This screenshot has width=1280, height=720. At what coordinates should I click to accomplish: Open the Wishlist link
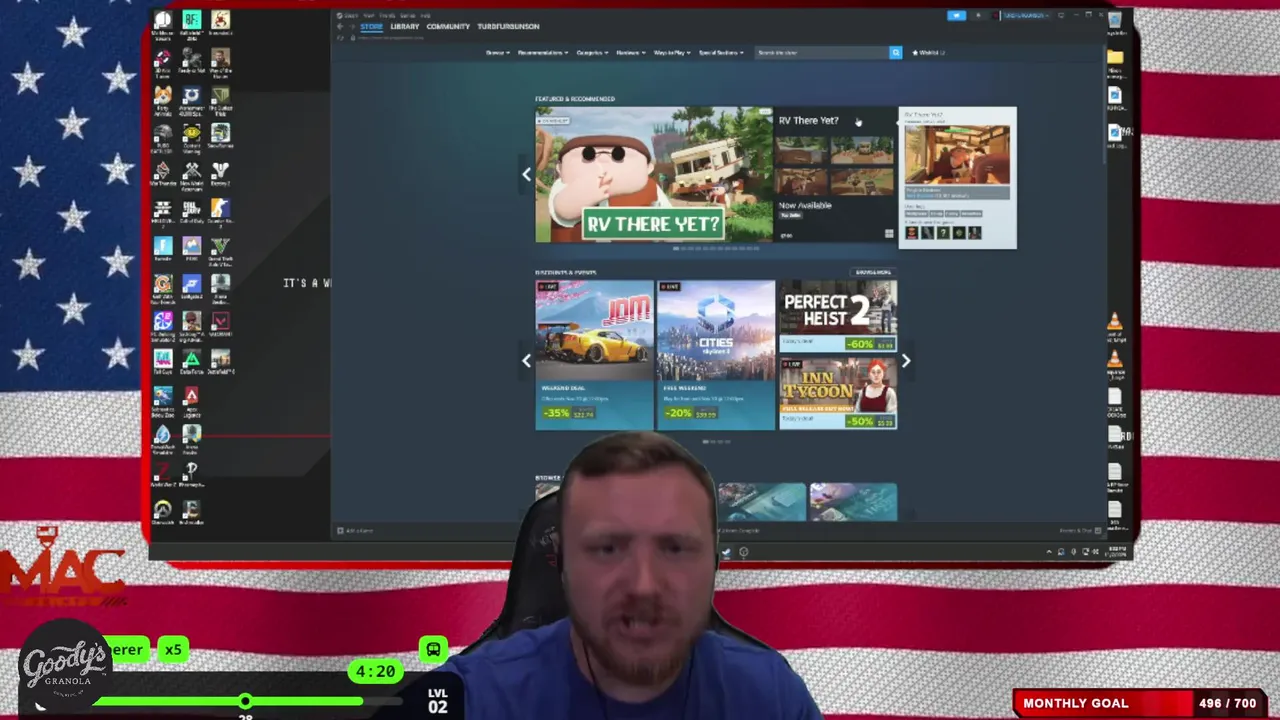[x=928, y=52]
